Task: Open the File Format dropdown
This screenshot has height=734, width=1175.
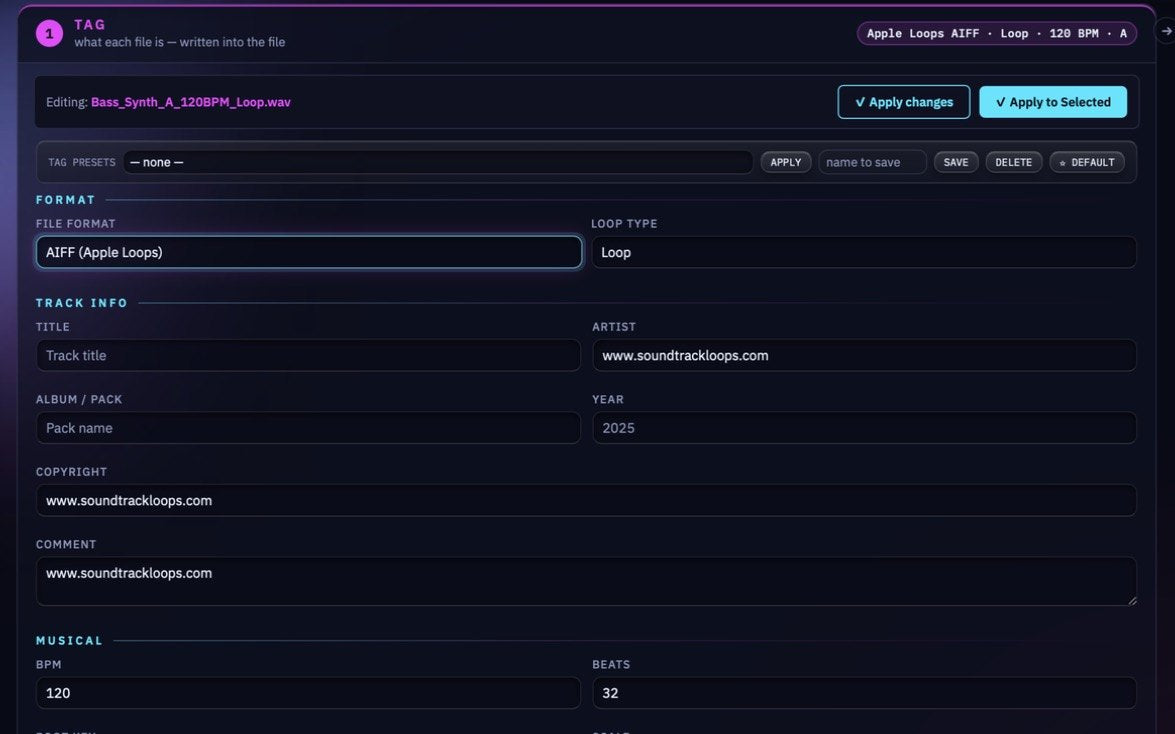Action: tap(309, 252)
